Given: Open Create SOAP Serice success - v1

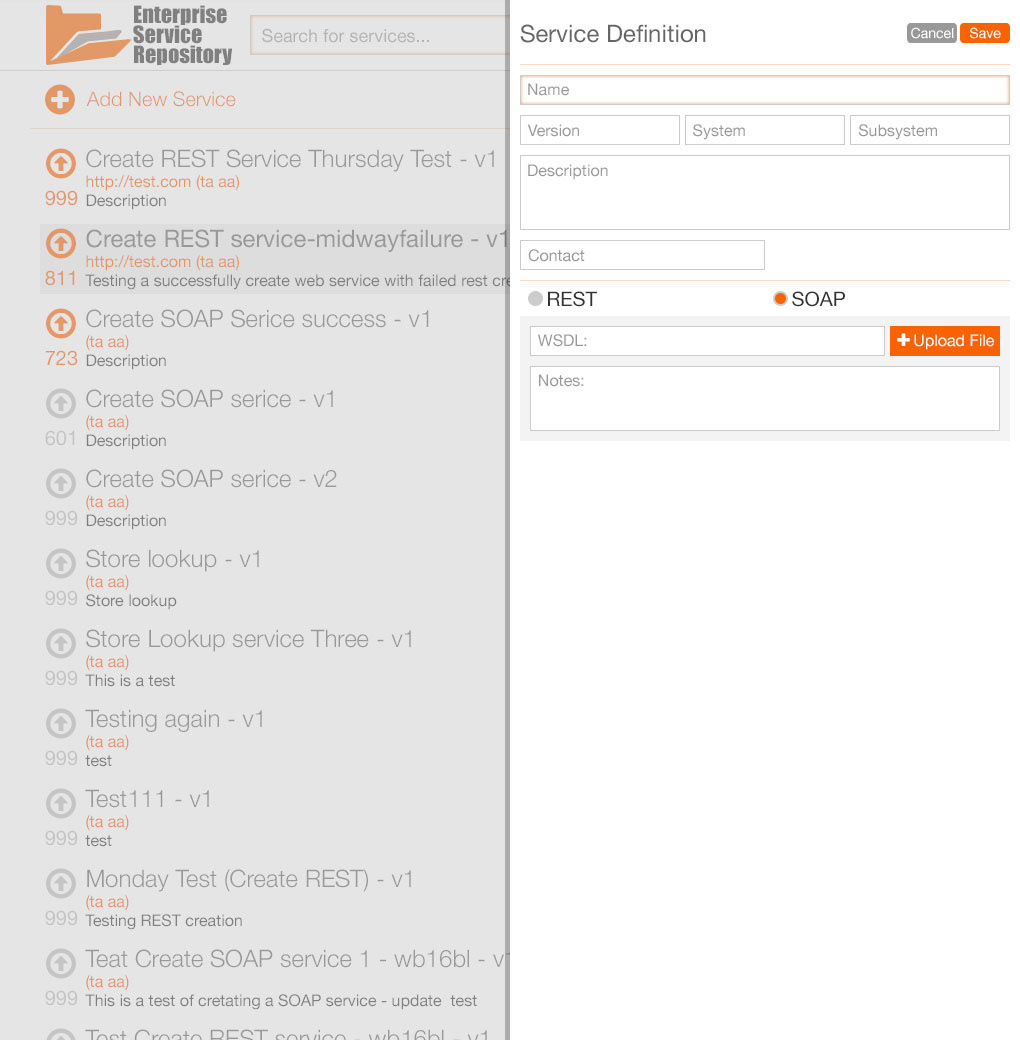Looking at the screenshot, I should [258, 319].
